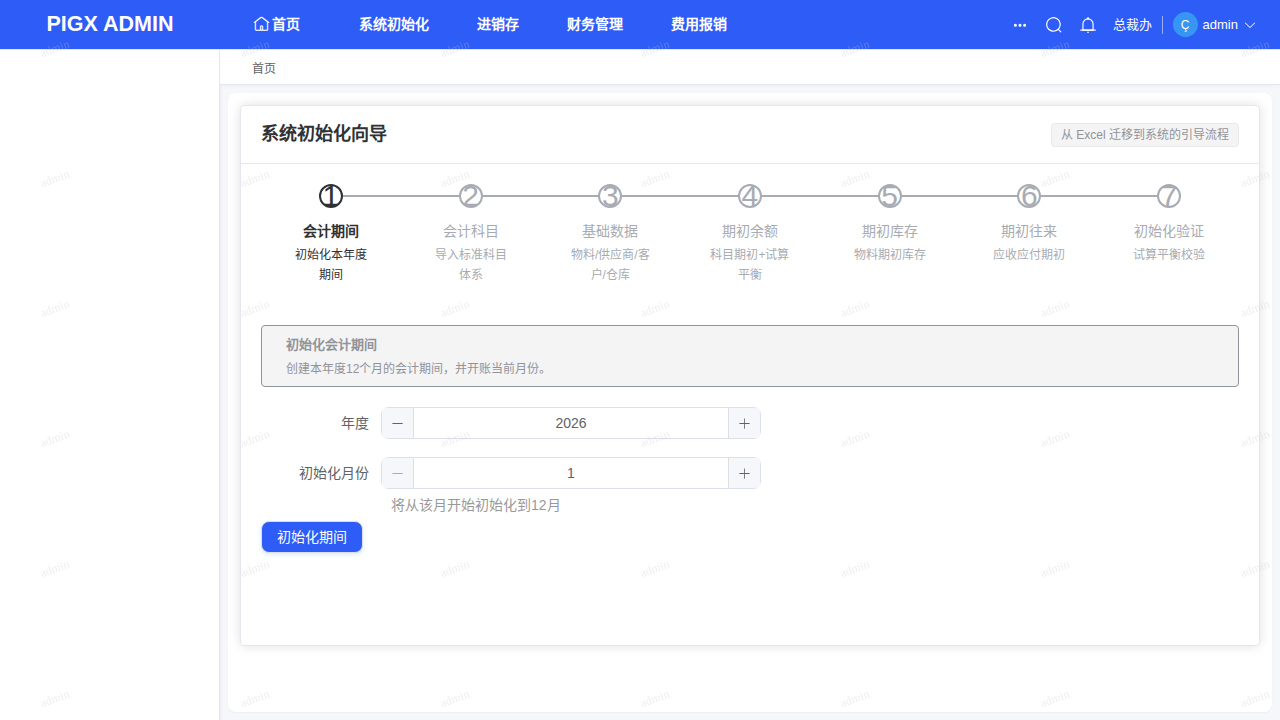Click the 首页 breadcrumb tab
This screenshot has height=720, width=1280.
pyautogui.click(x=264, y=68)
